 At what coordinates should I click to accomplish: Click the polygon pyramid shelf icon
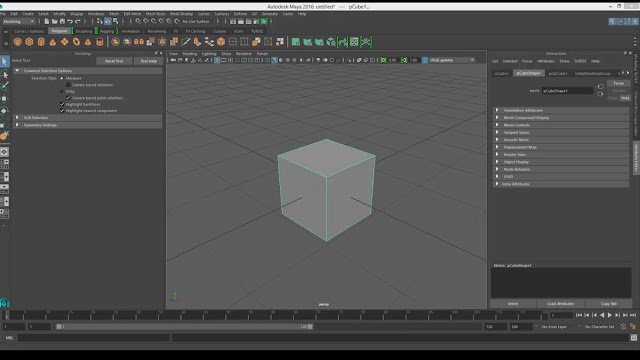pyautogui.click(x=88, y=42)
